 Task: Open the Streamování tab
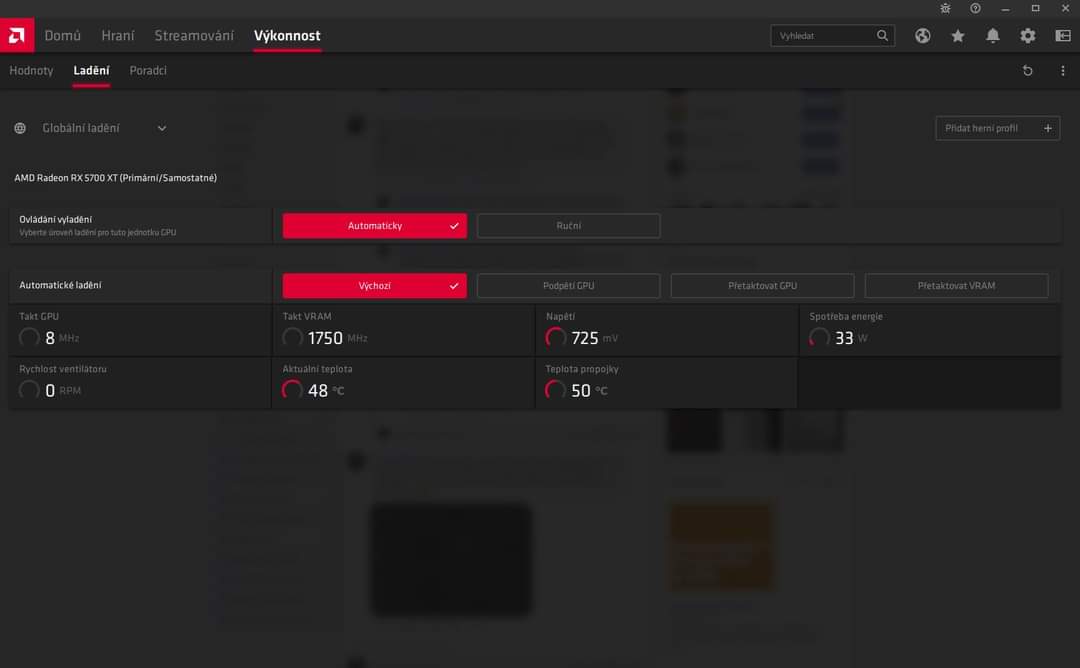[x=194, y=35]
